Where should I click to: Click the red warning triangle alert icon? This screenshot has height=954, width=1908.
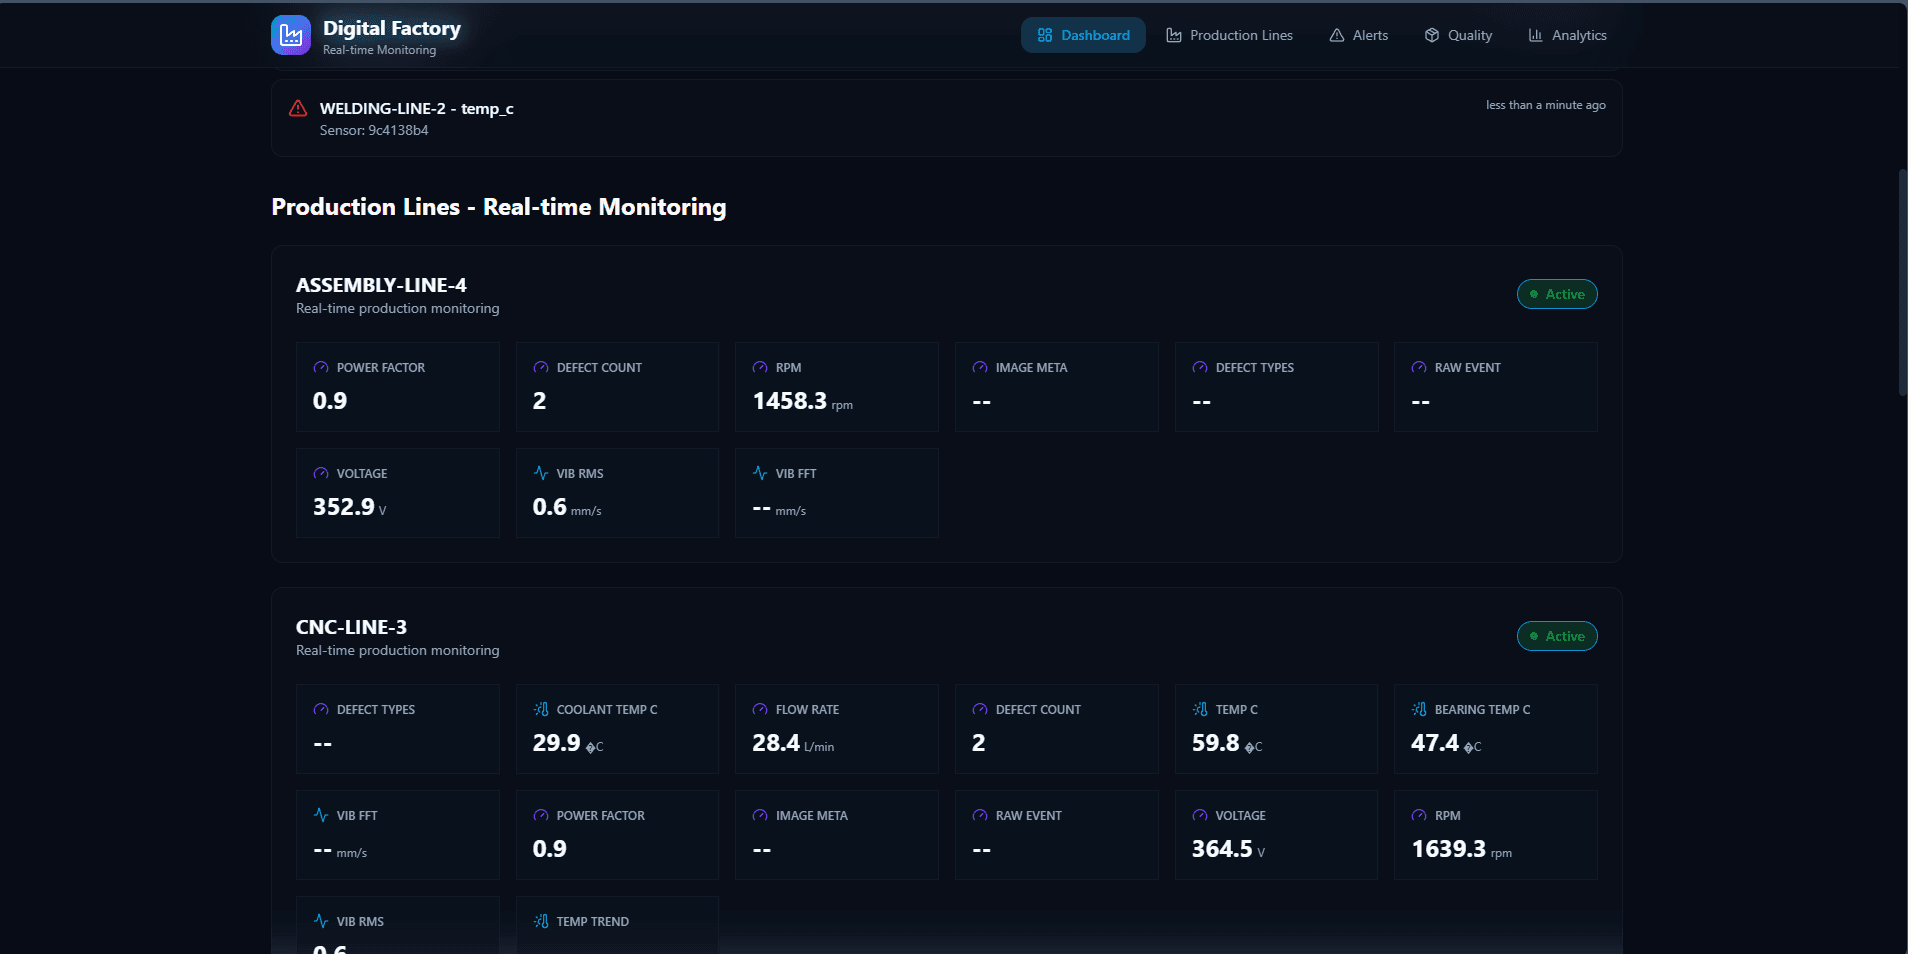pyautogui.click(x=298, y=109)
